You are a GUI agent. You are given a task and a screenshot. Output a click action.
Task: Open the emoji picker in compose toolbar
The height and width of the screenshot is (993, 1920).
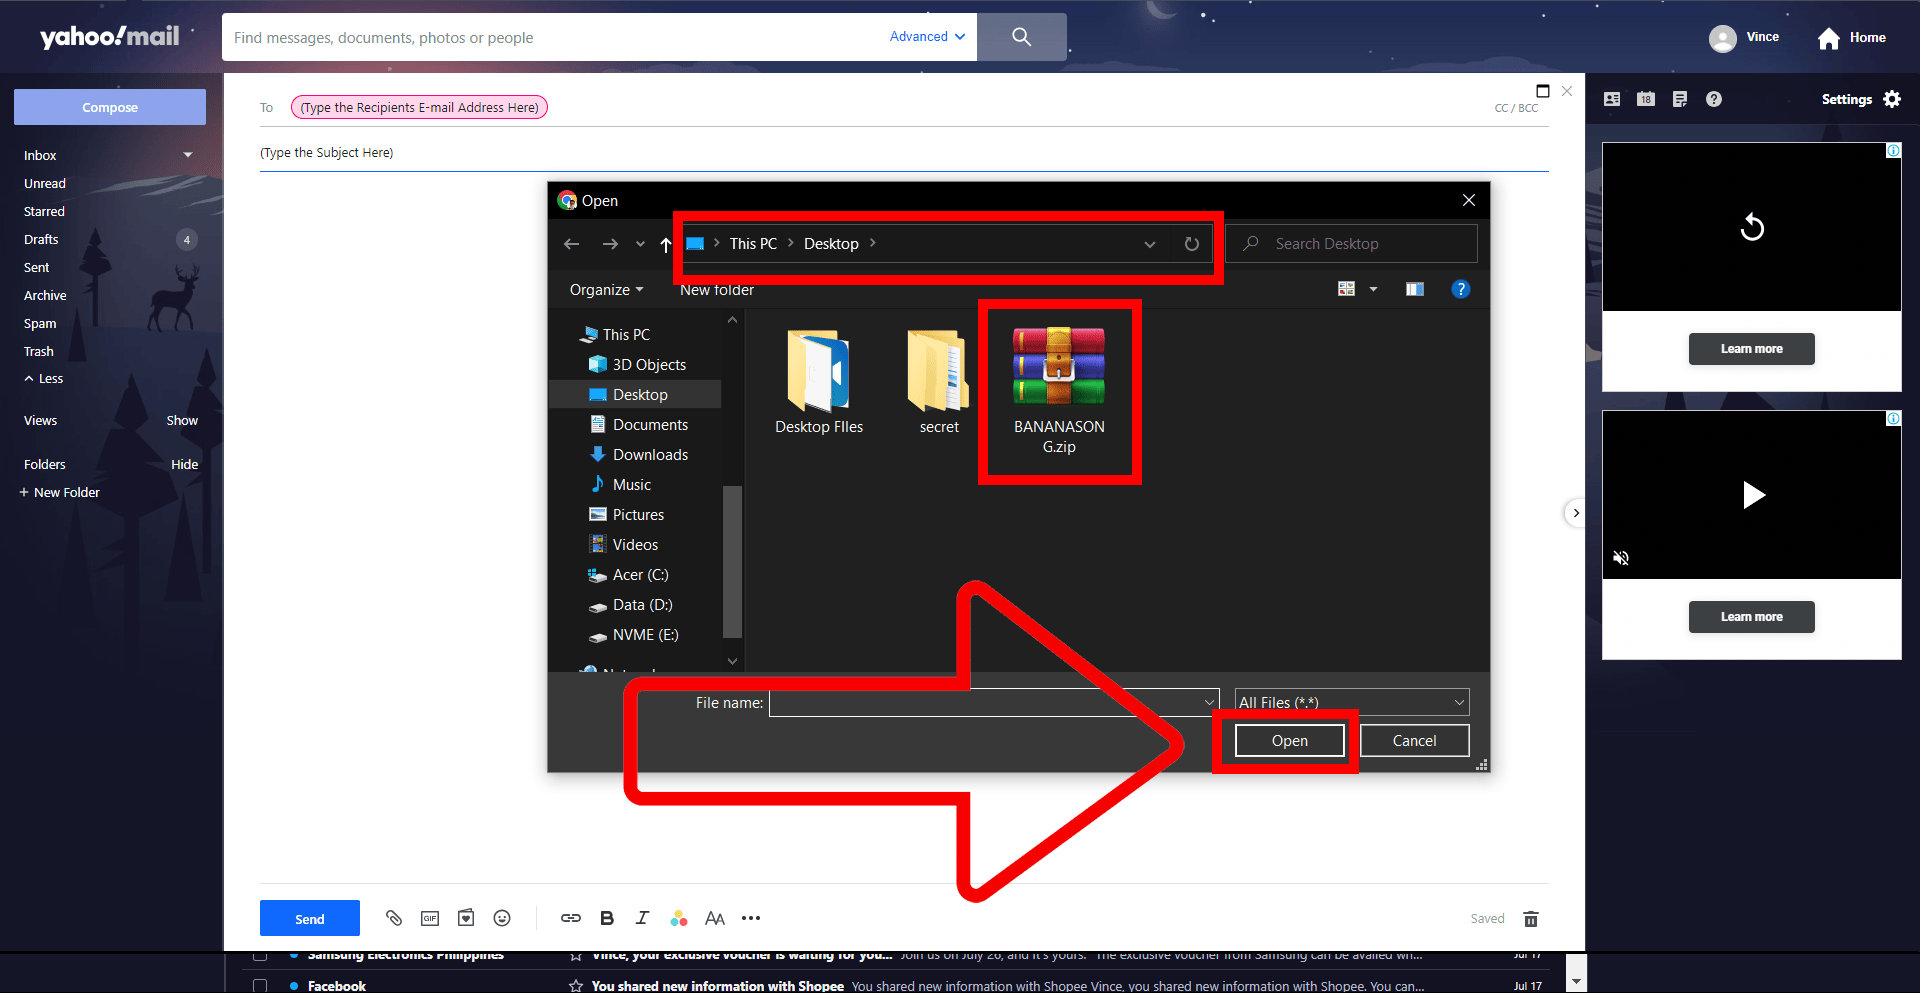pyautogui.click(x=502, y=918)
